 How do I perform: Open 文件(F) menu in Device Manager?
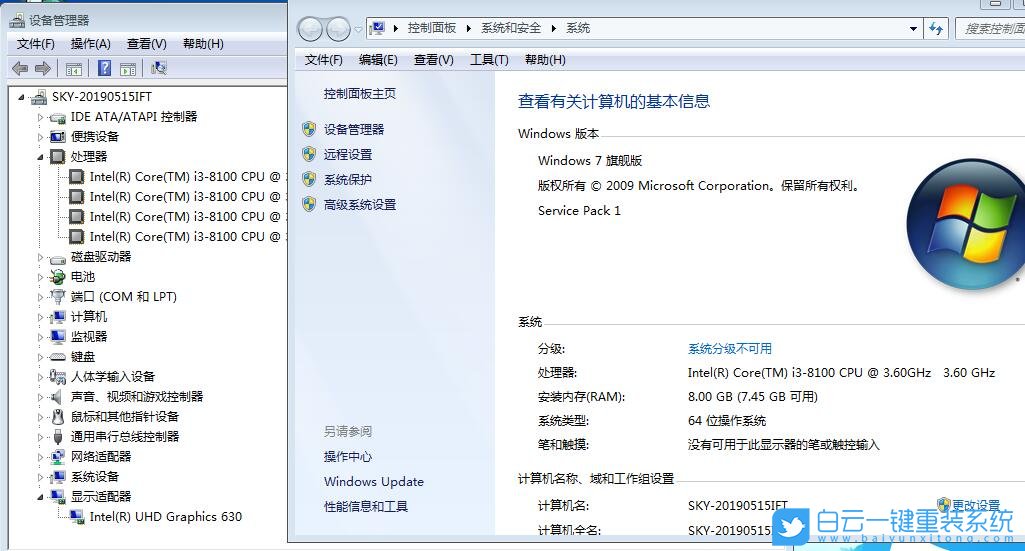click(x=36, y=44)
